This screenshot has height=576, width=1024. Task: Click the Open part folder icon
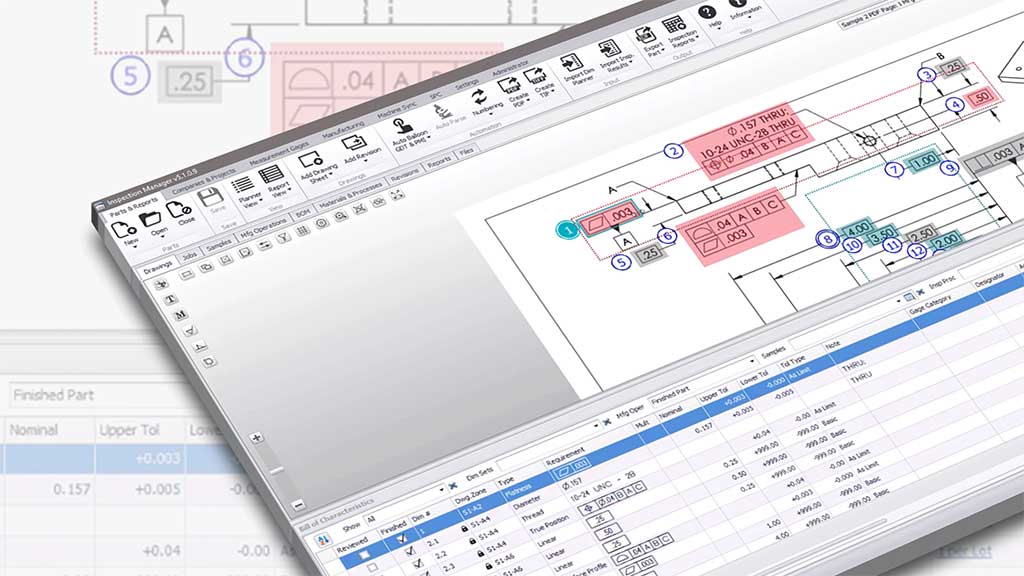(151, 219)
